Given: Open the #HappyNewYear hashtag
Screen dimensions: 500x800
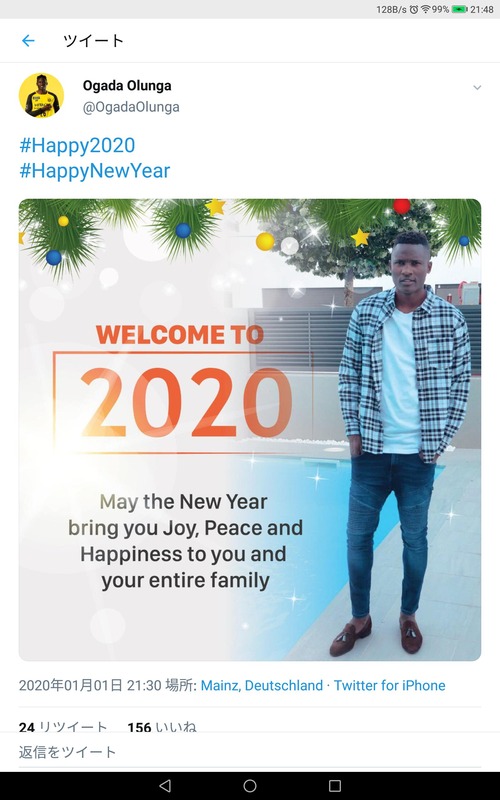Looking at the screenshot, I should [x=94, y=171].
